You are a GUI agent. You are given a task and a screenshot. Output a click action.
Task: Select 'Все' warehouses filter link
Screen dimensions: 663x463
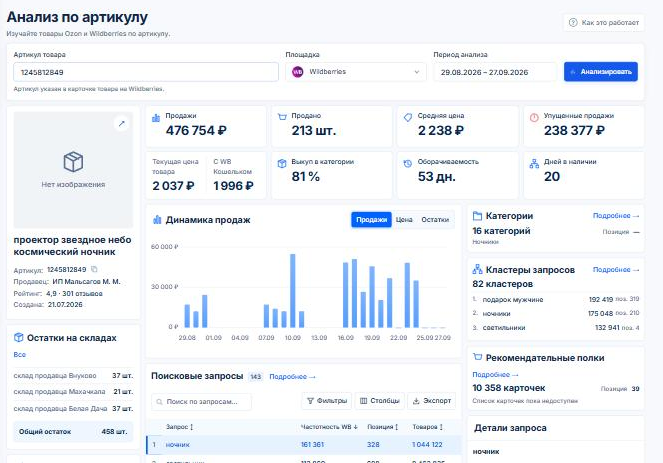(x=19, y=355)
